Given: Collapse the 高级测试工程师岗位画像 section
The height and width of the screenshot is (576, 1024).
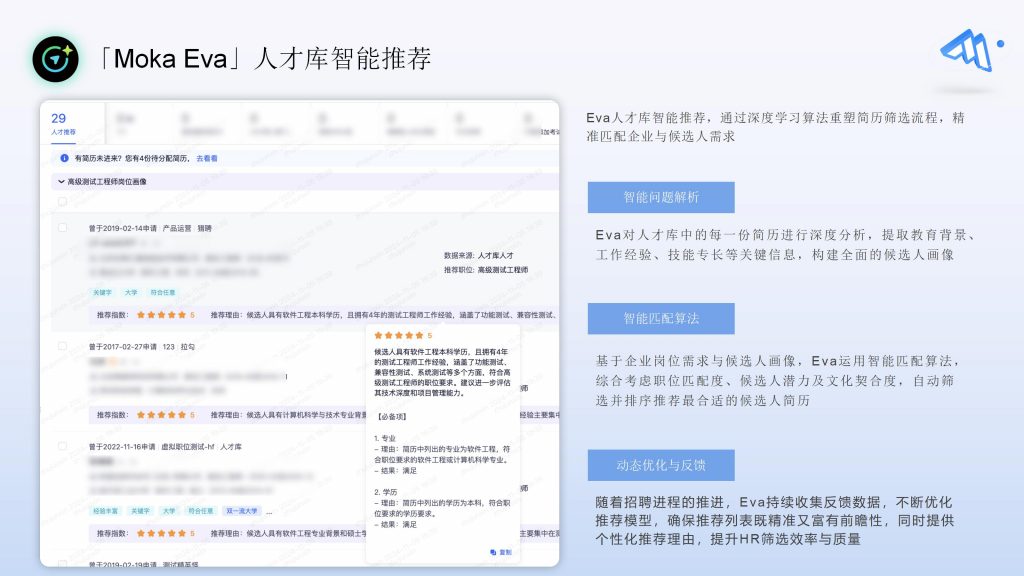Looking at the screenshot, I should (x=60, y=182).
